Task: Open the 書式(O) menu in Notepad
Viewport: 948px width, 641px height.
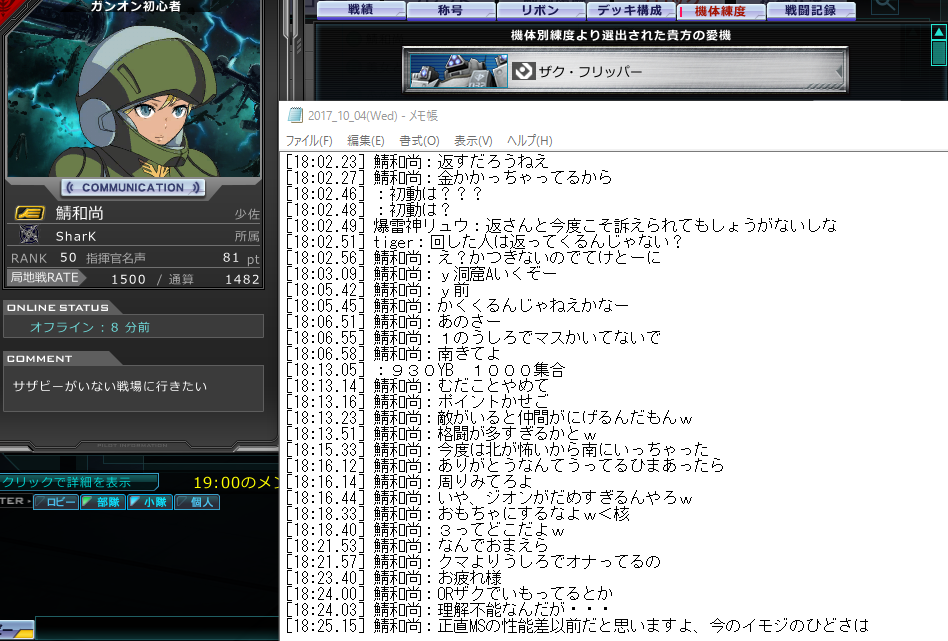Action: [419, 141]
